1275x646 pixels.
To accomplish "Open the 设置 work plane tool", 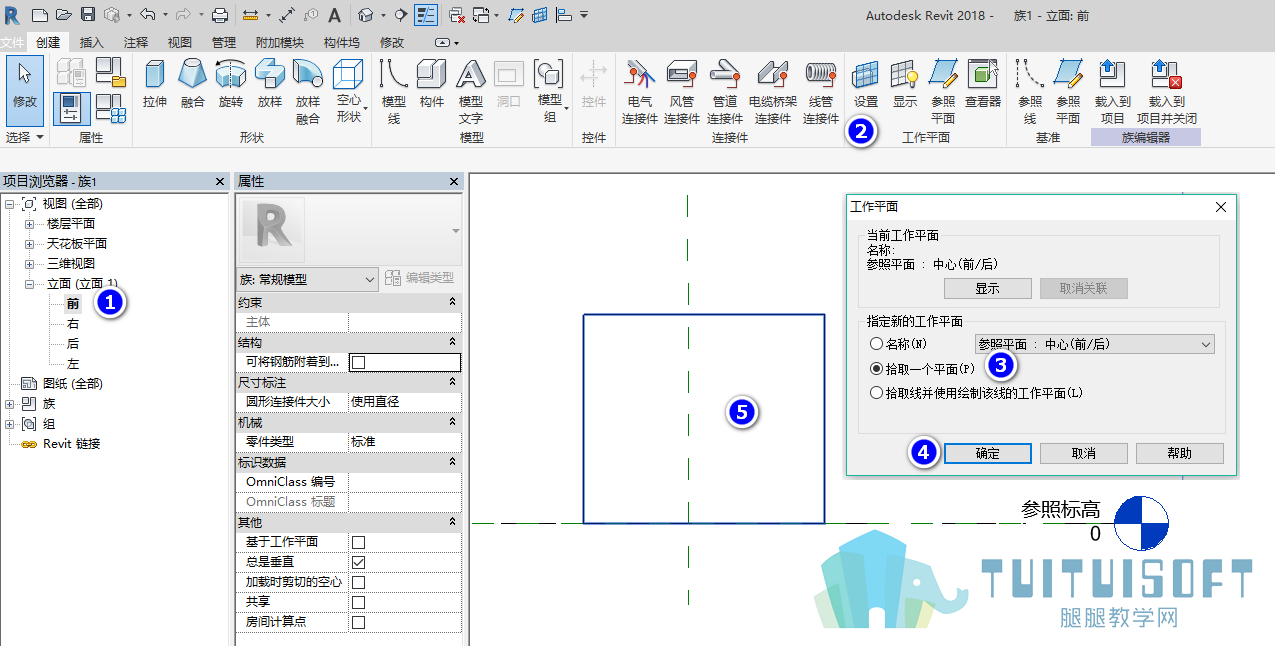I will click(x=866, y=83).
